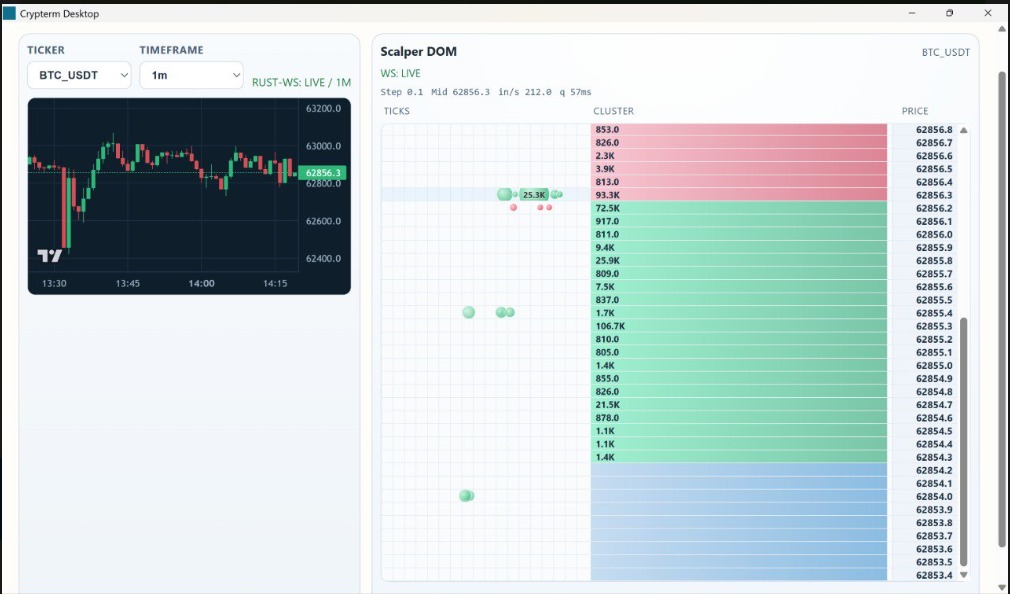Restore the Crypterm Desktop window size
Screen dimensions: 1010x594
click(949, 14)
